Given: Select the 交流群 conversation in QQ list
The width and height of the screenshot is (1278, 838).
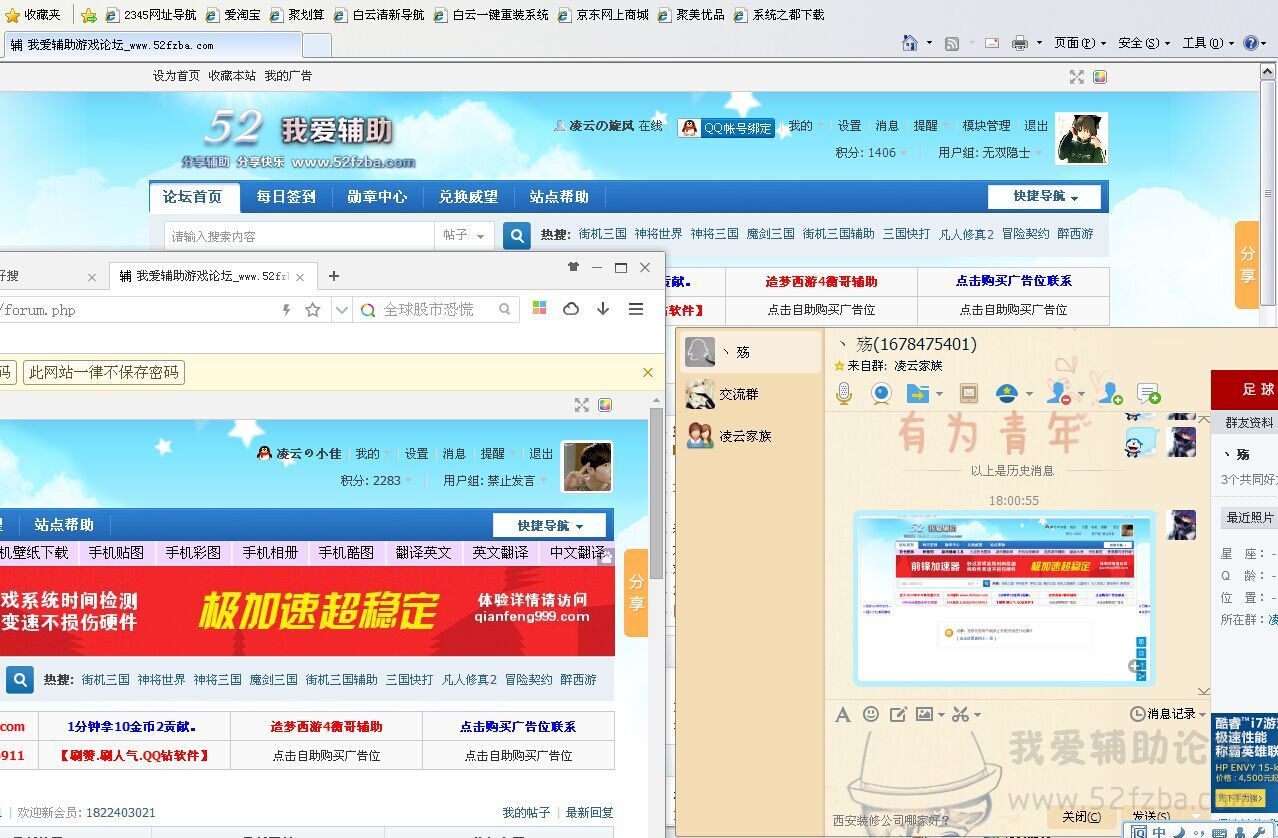Looking at the screenshot, I should click(x=749, y=394).
